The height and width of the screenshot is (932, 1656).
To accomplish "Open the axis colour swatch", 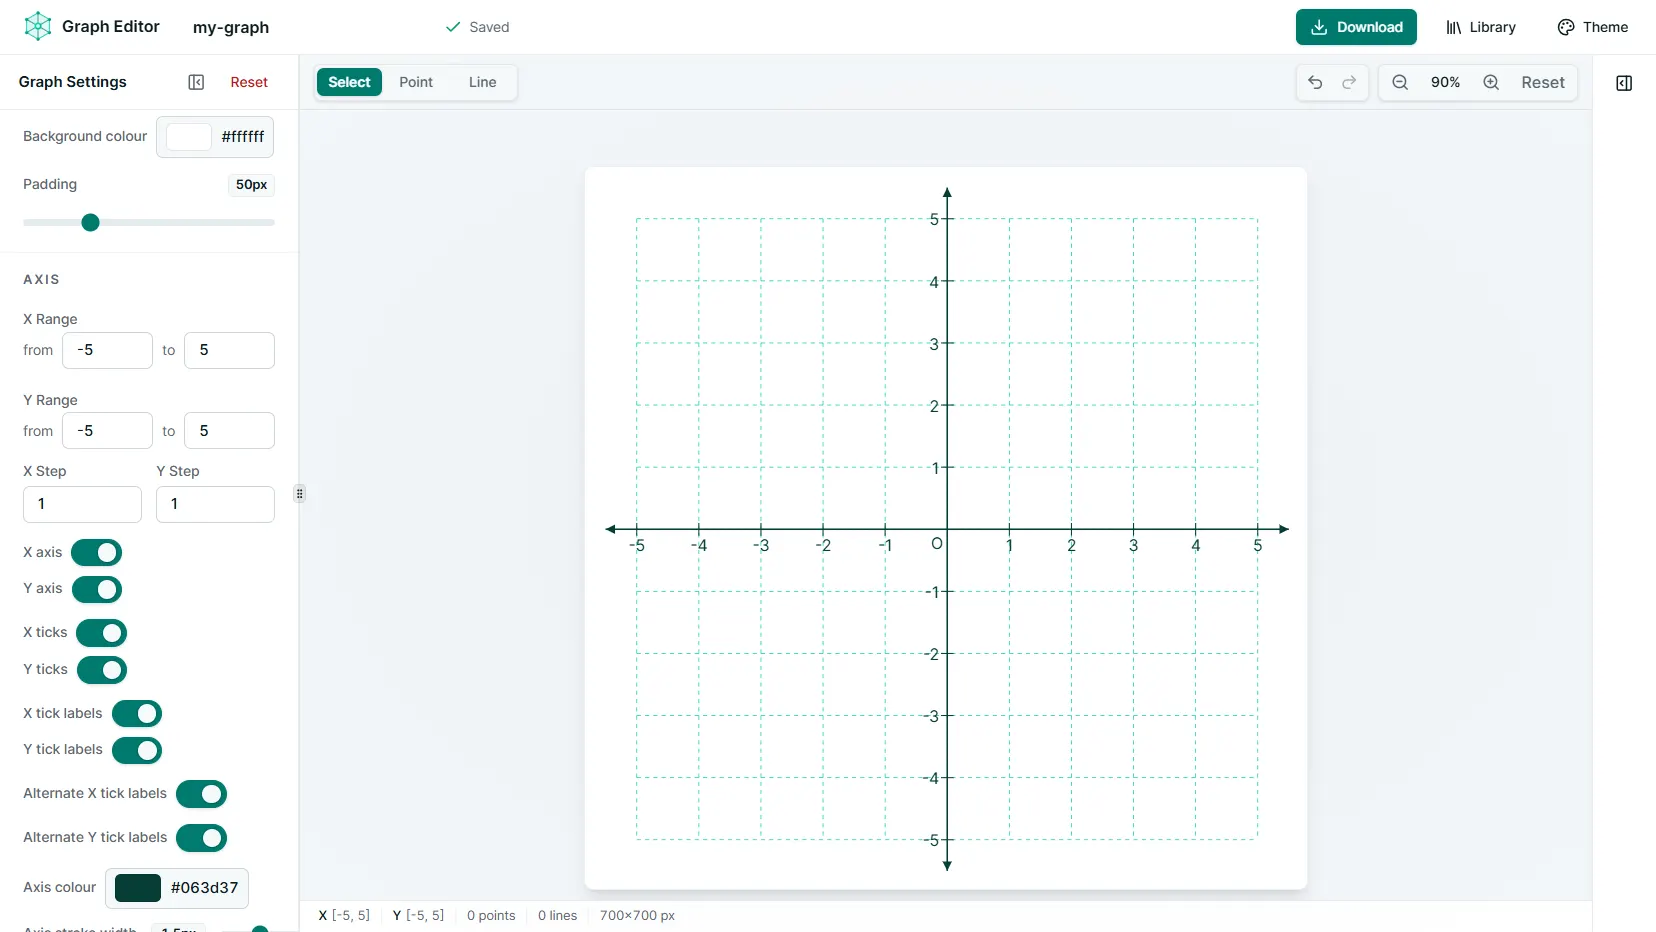I will coord(138,888).
